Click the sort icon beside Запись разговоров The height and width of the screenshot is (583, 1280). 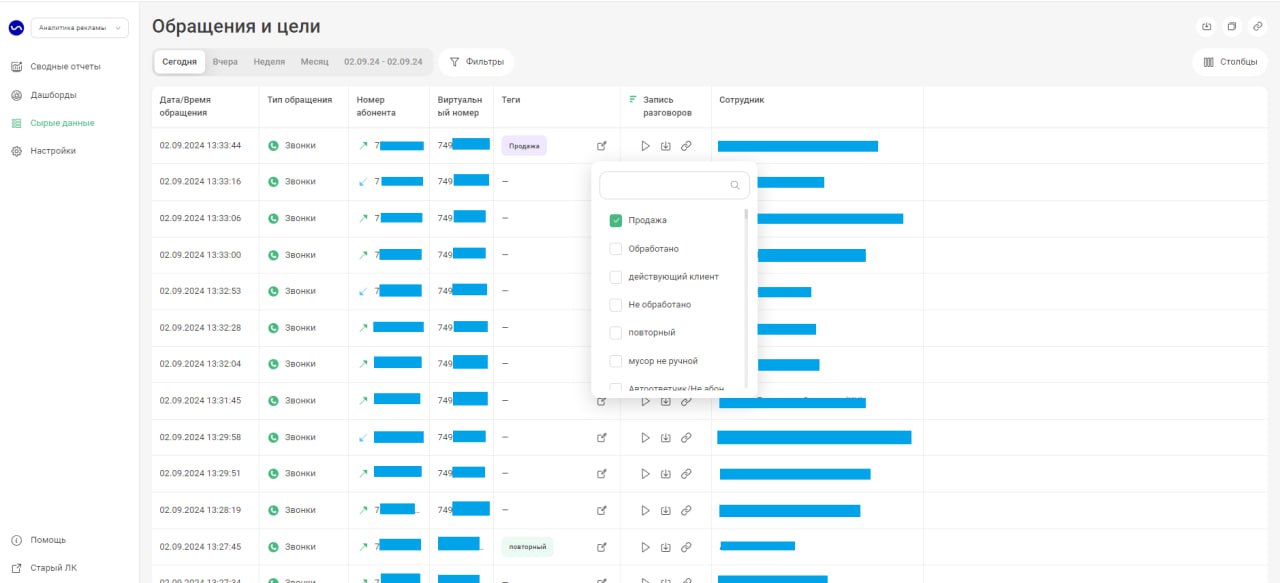coord(633,100)
